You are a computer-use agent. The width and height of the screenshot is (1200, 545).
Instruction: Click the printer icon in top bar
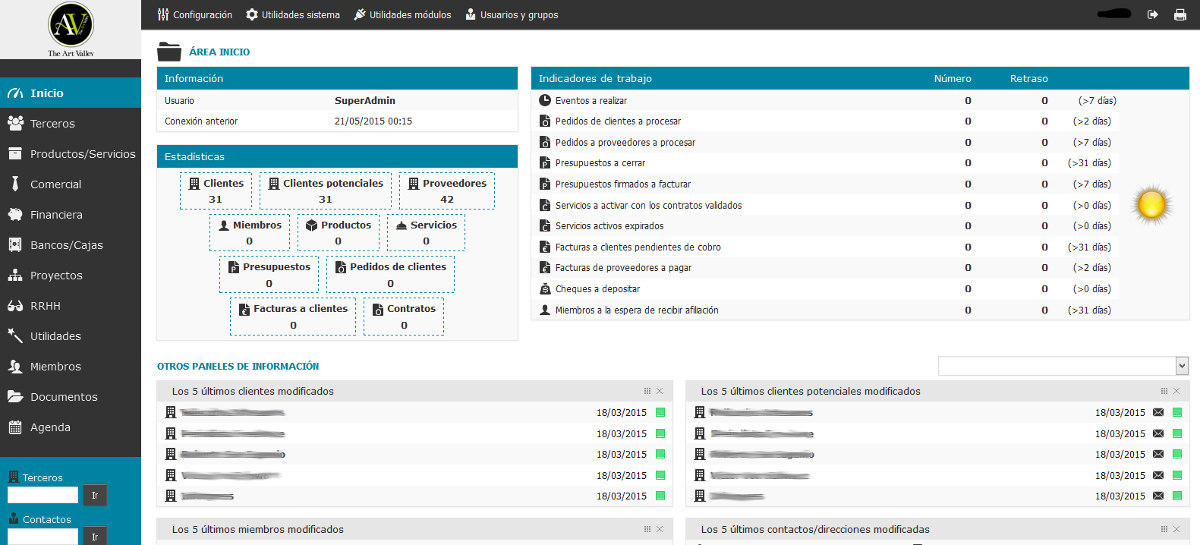pos(1180,15)
